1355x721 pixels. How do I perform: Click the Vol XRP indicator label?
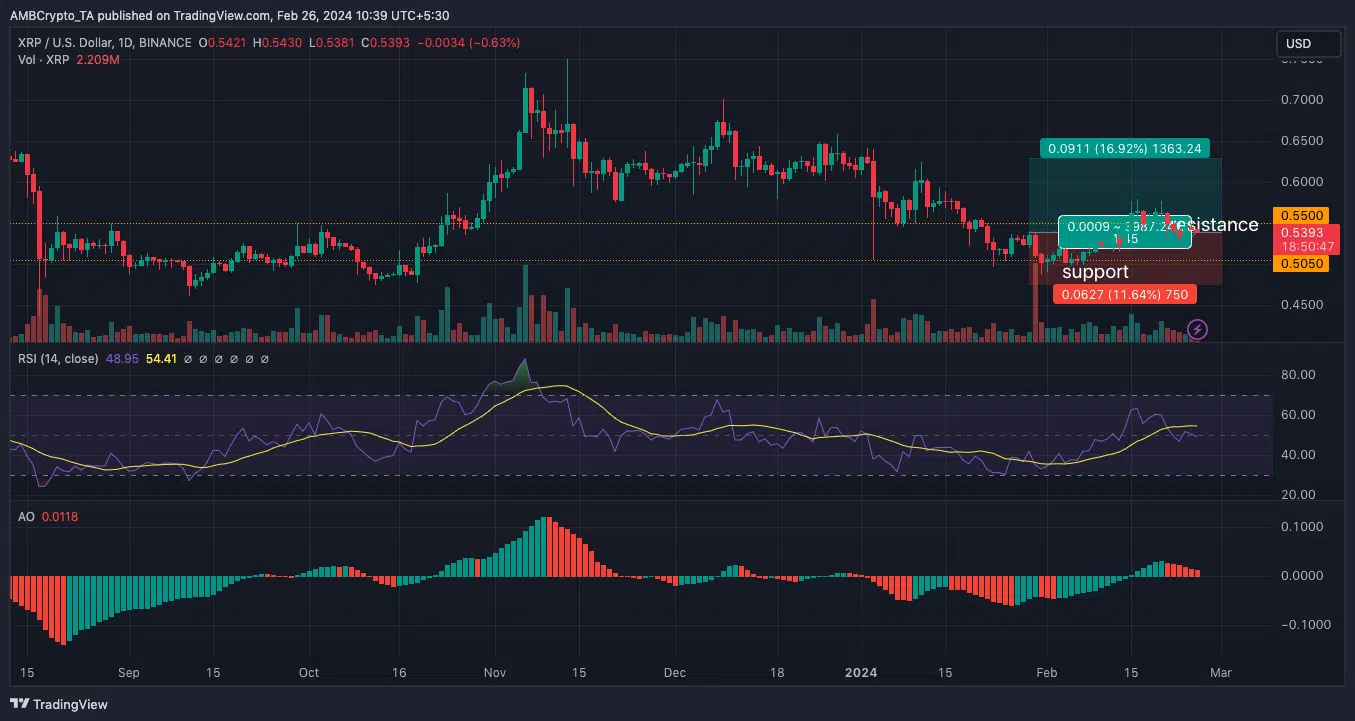(x=43, y=60)
